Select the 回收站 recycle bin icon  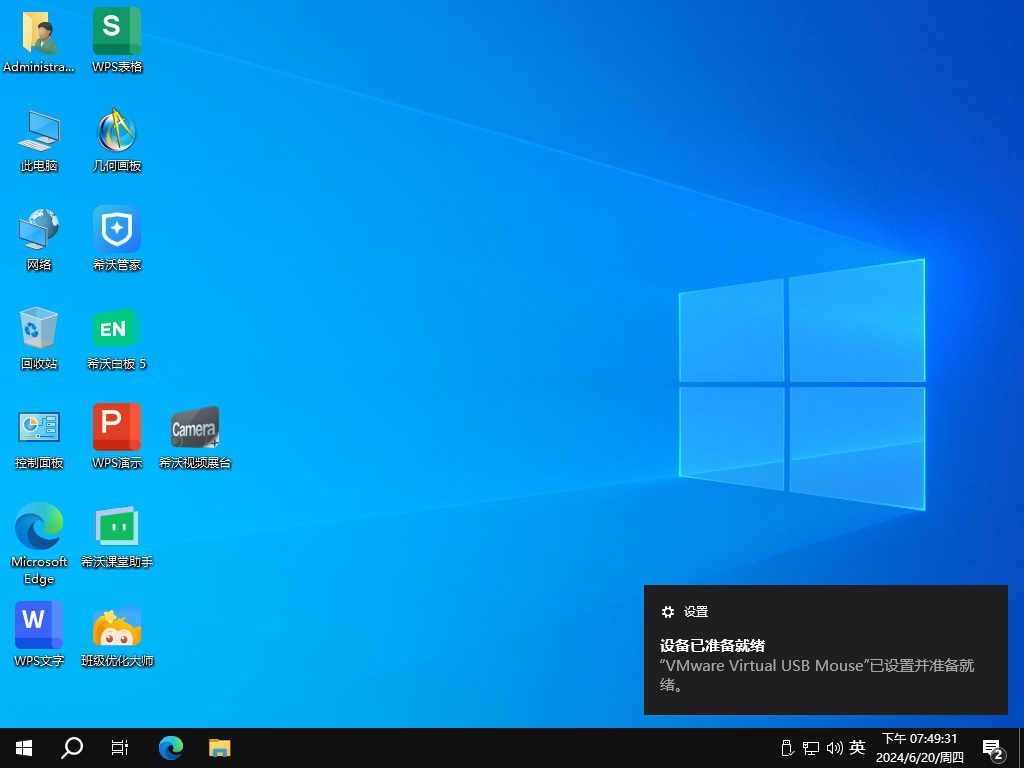(x=39, y=338)
